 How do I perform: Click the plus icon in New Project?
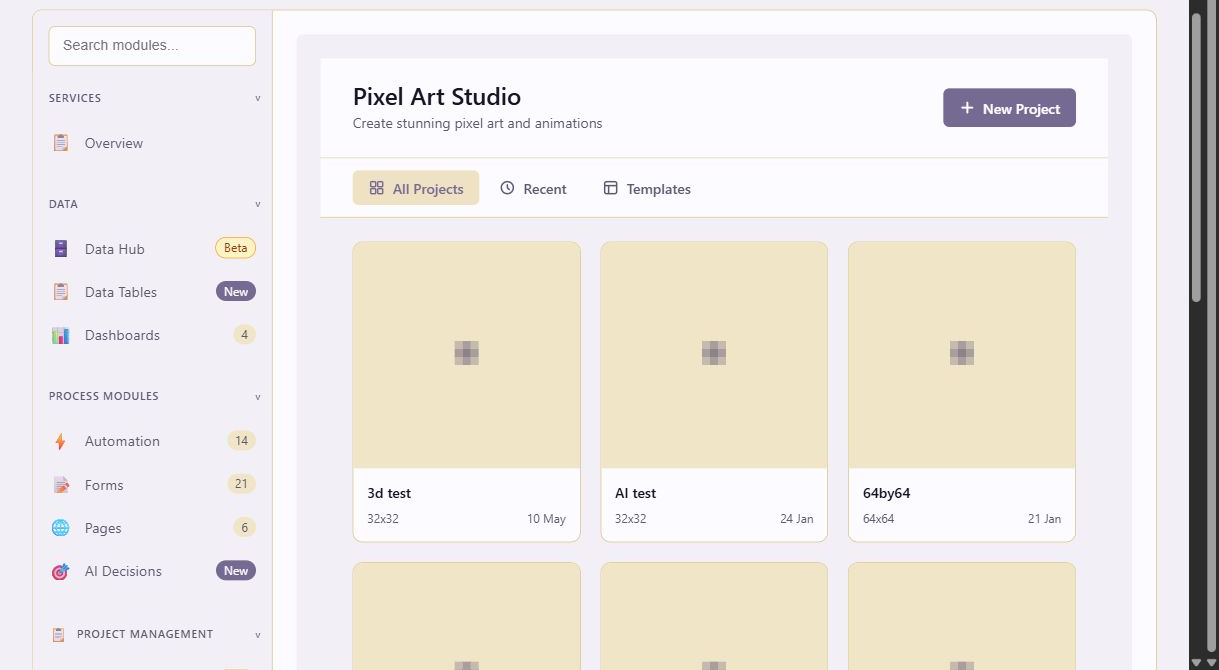click(967, 108)
